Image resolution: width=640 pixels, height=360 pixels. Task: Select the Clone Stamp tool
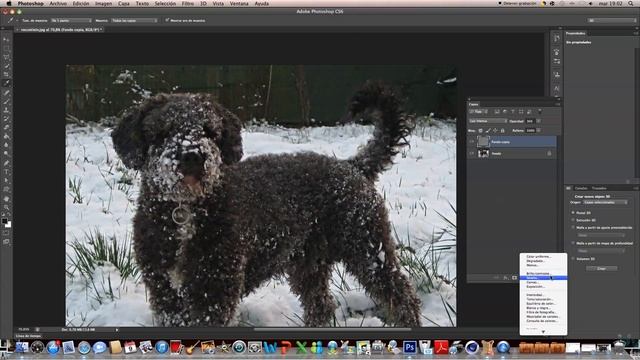pyautogui.click(x=6, y=110)
